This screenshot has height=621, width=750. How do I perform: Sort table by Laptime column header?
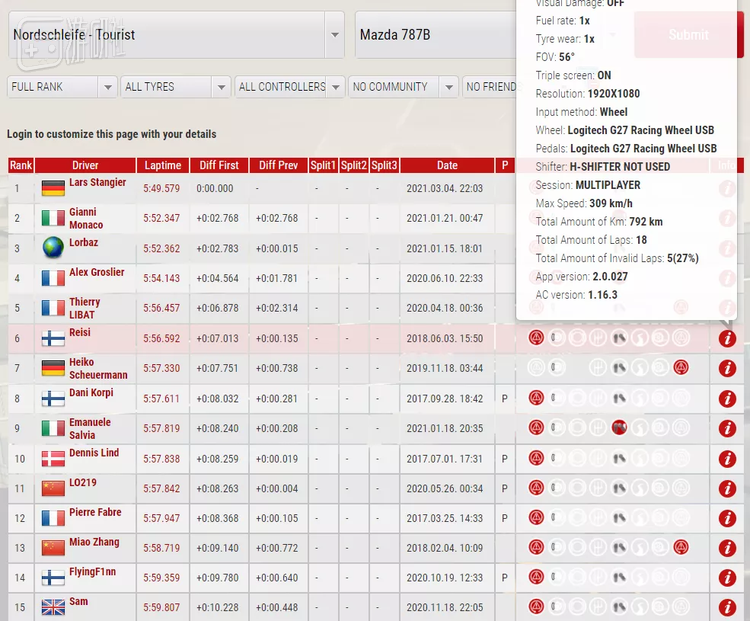[x=162, y=166]
